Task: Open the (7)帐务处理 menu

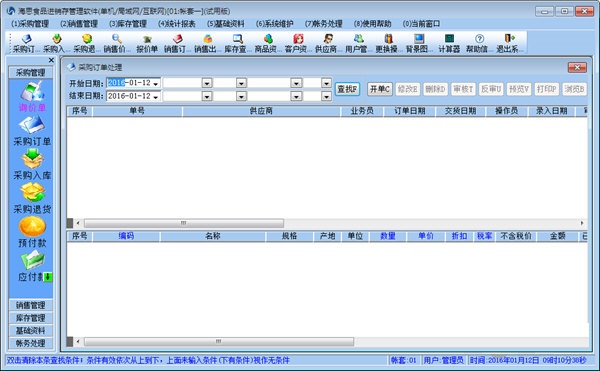Action: tap(324, 24)
